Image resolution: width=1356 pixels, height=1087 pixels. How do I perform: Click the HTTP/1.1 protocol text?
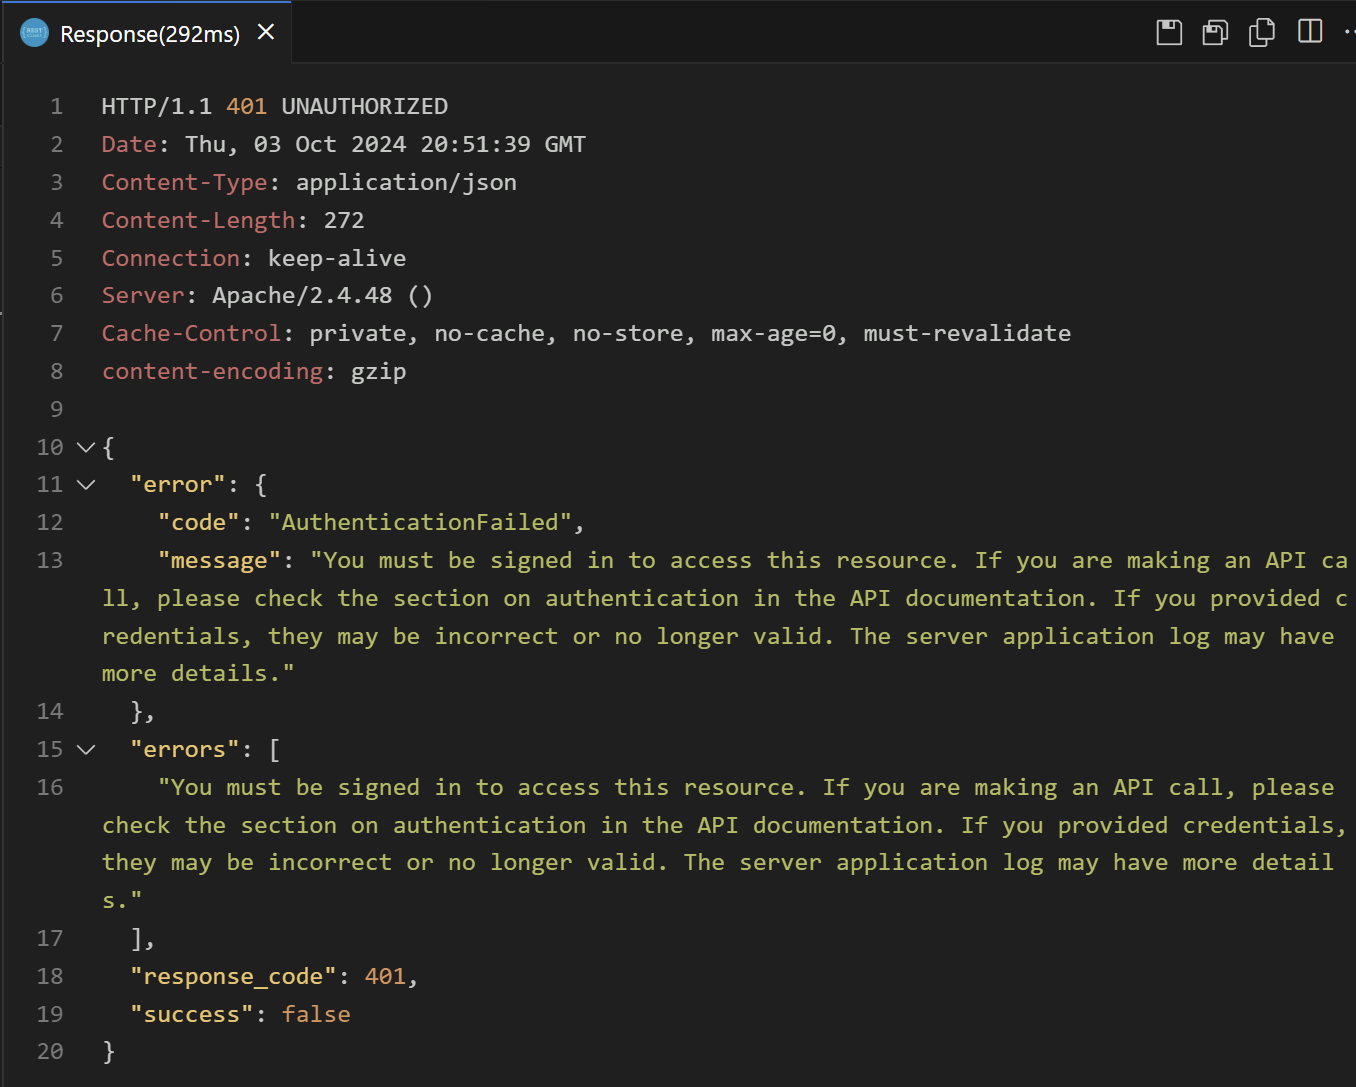point(157,106)
